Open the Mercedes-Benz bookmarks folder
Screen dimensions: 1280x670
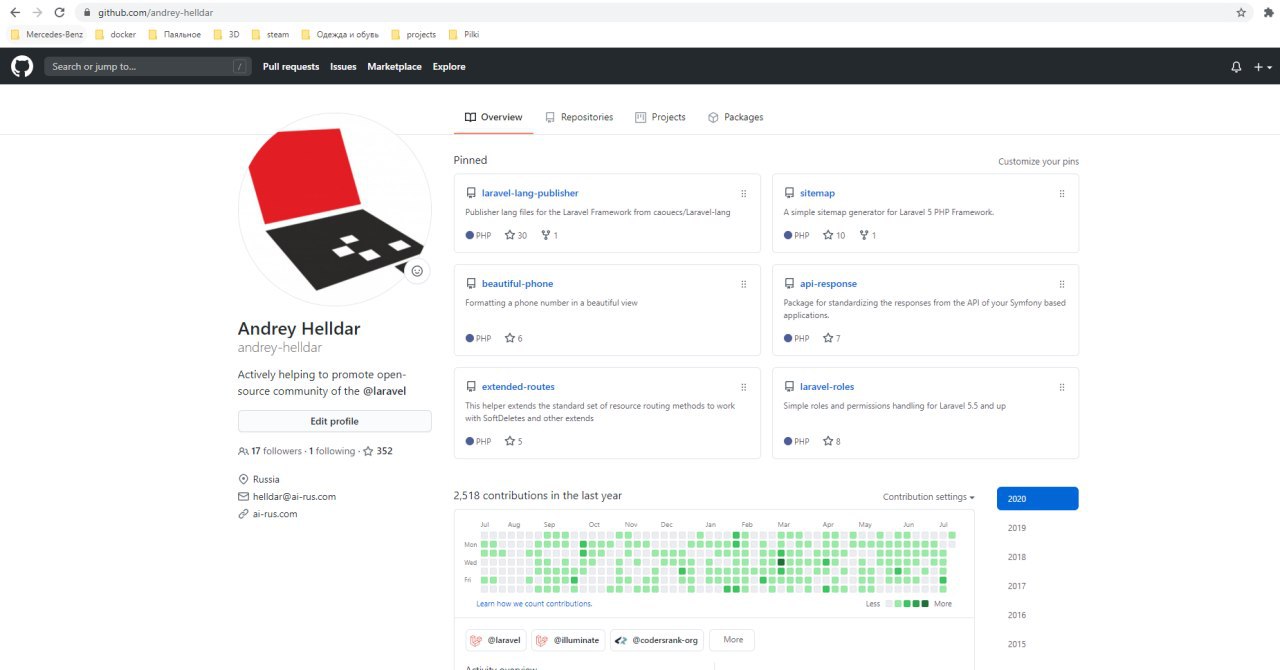(x=47, y=34)
